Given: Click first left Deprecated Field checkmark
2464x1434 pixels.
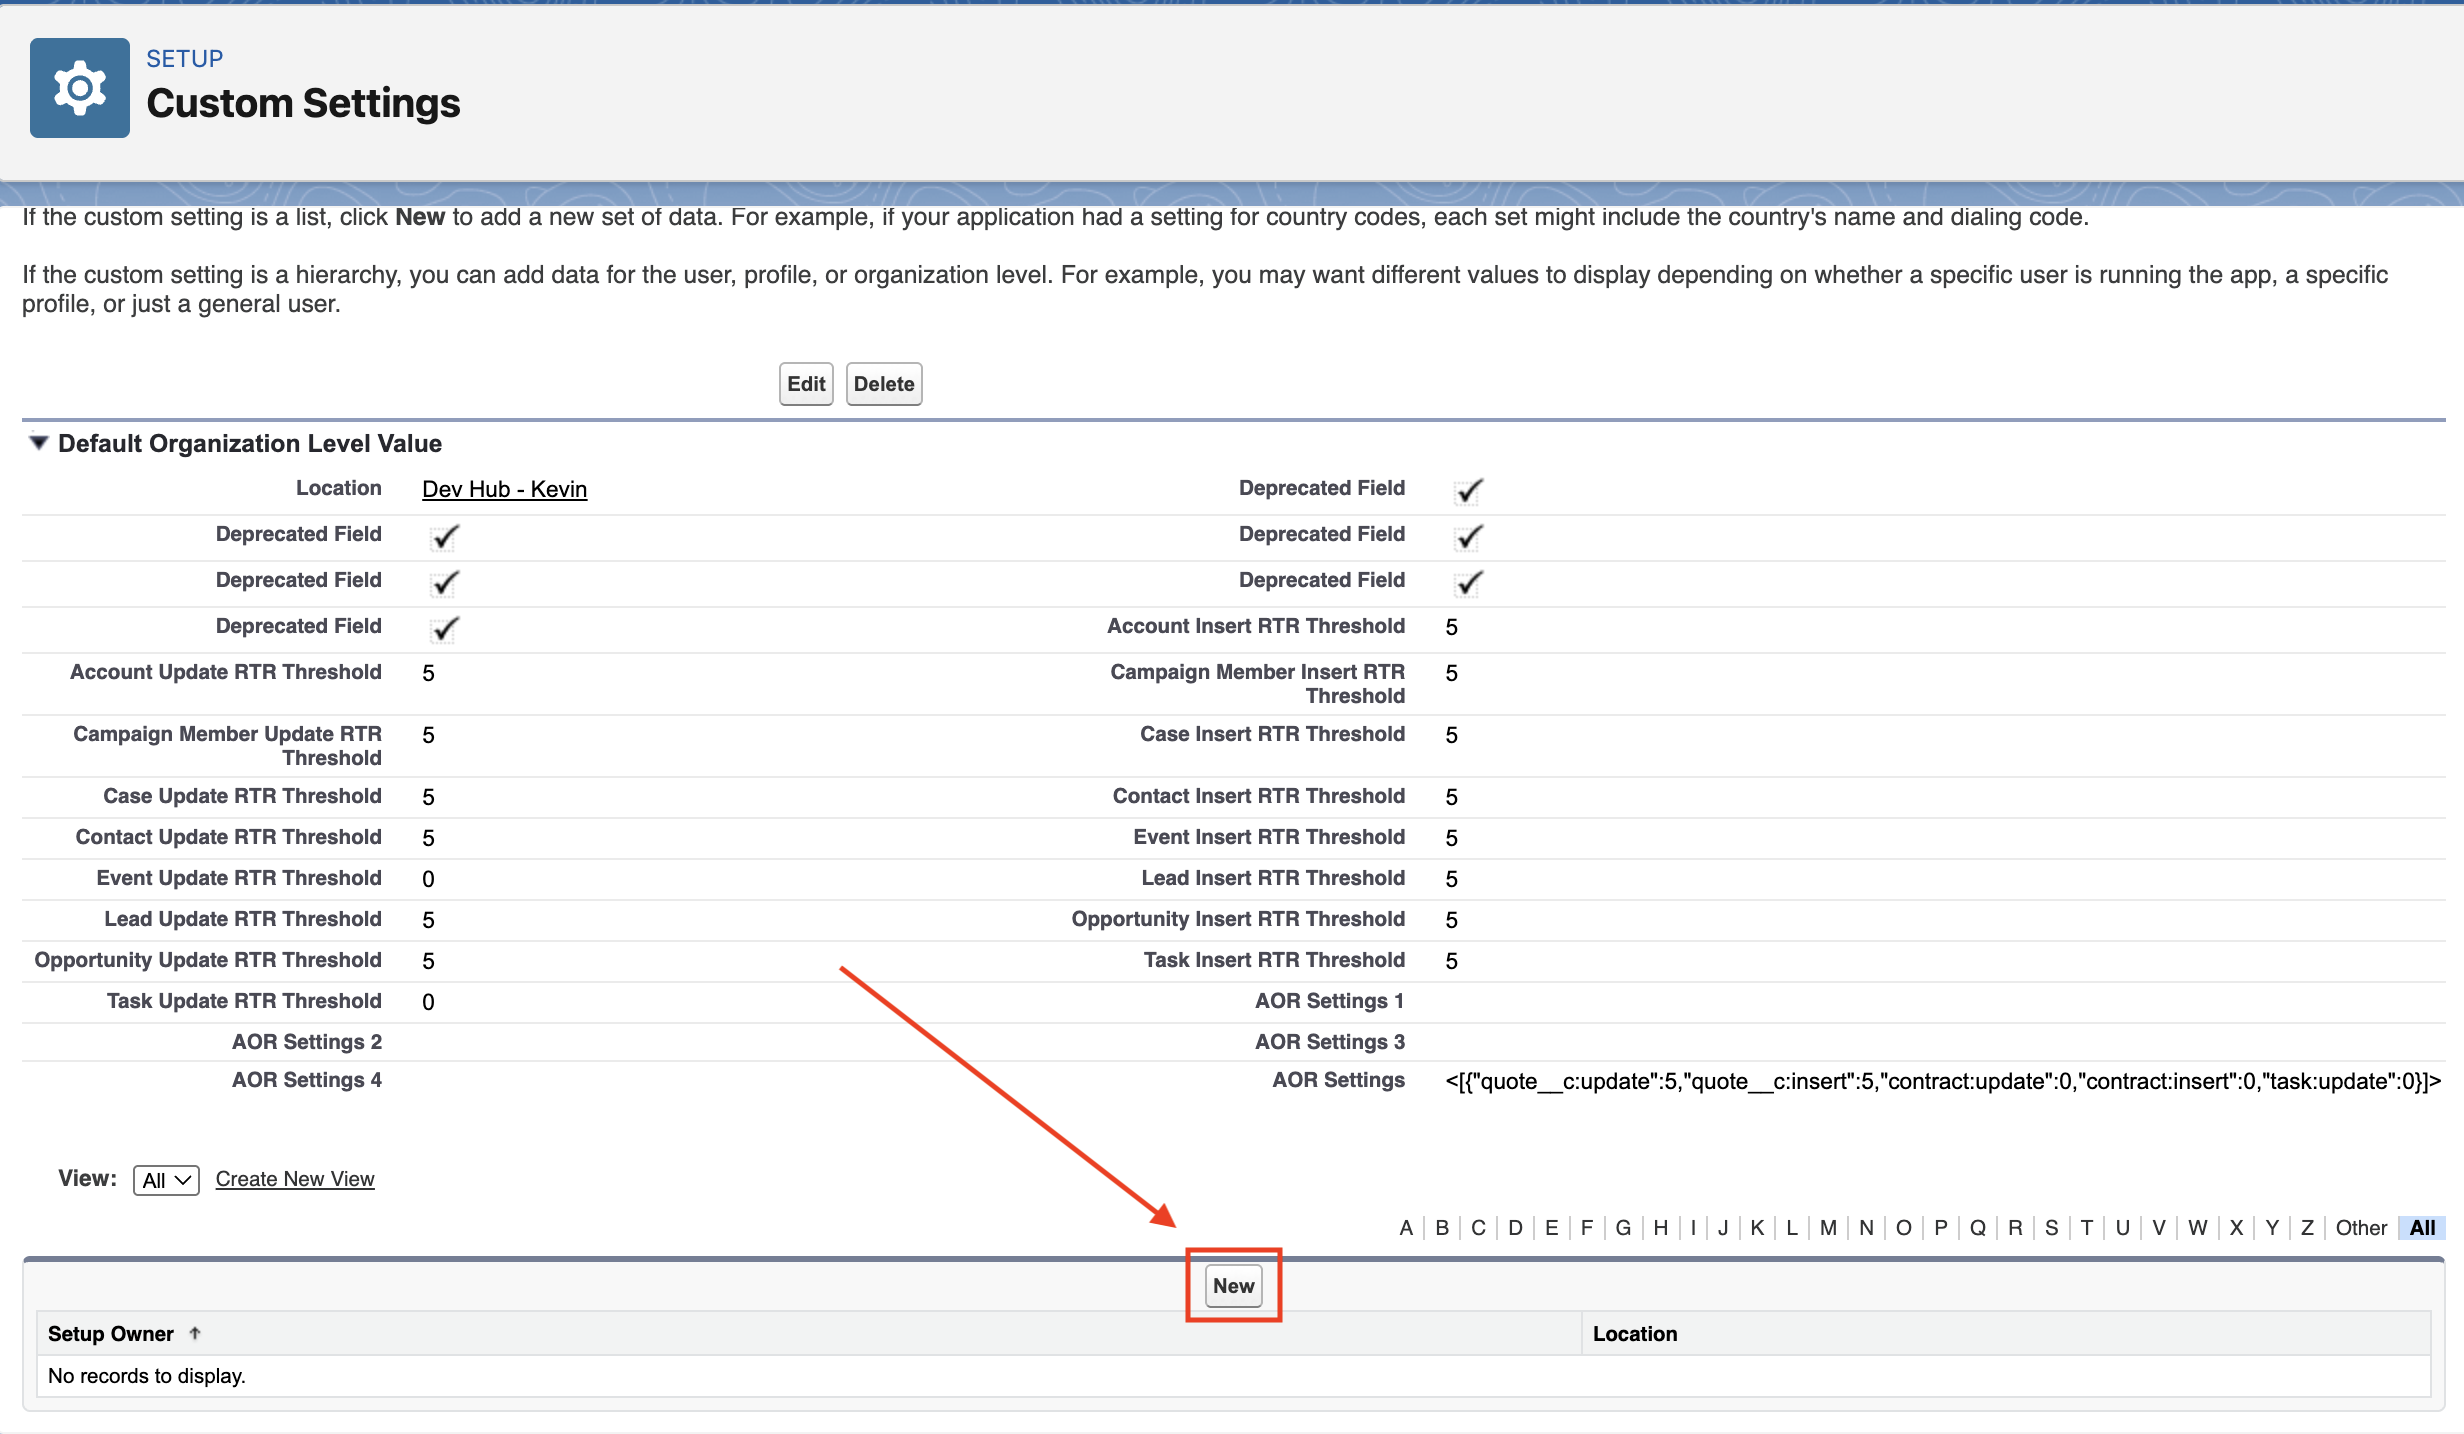Looking at the screenshot, I should coord(445,536).
